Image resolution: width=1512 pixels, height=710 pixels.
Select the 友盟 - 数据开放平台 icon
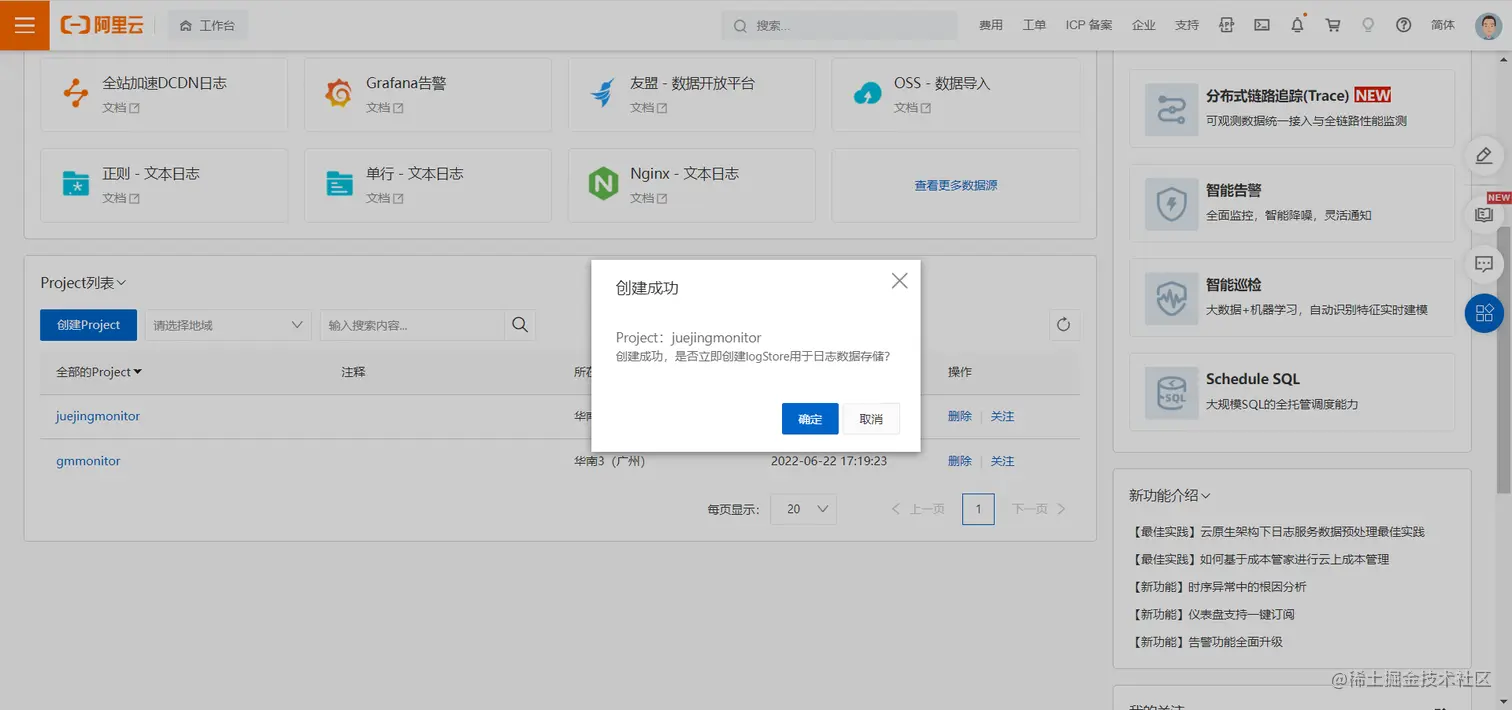pyautogui.click(x=602, y=94)
